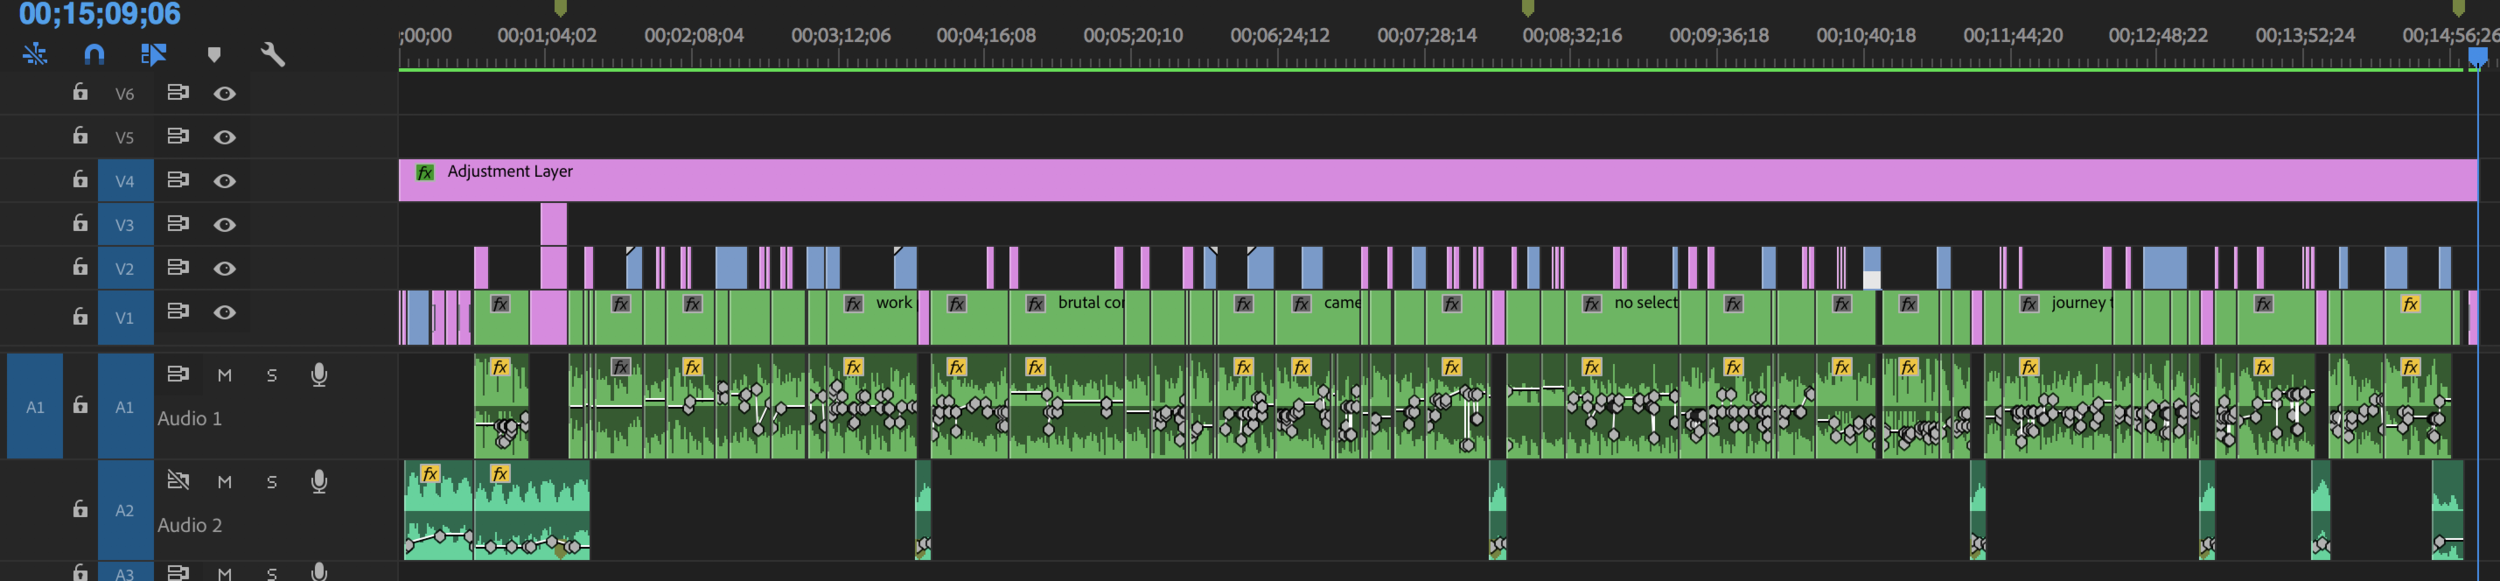Toggle insert sequence as nest option
The width and height of the screenshot is (2500, 581).
35,54
